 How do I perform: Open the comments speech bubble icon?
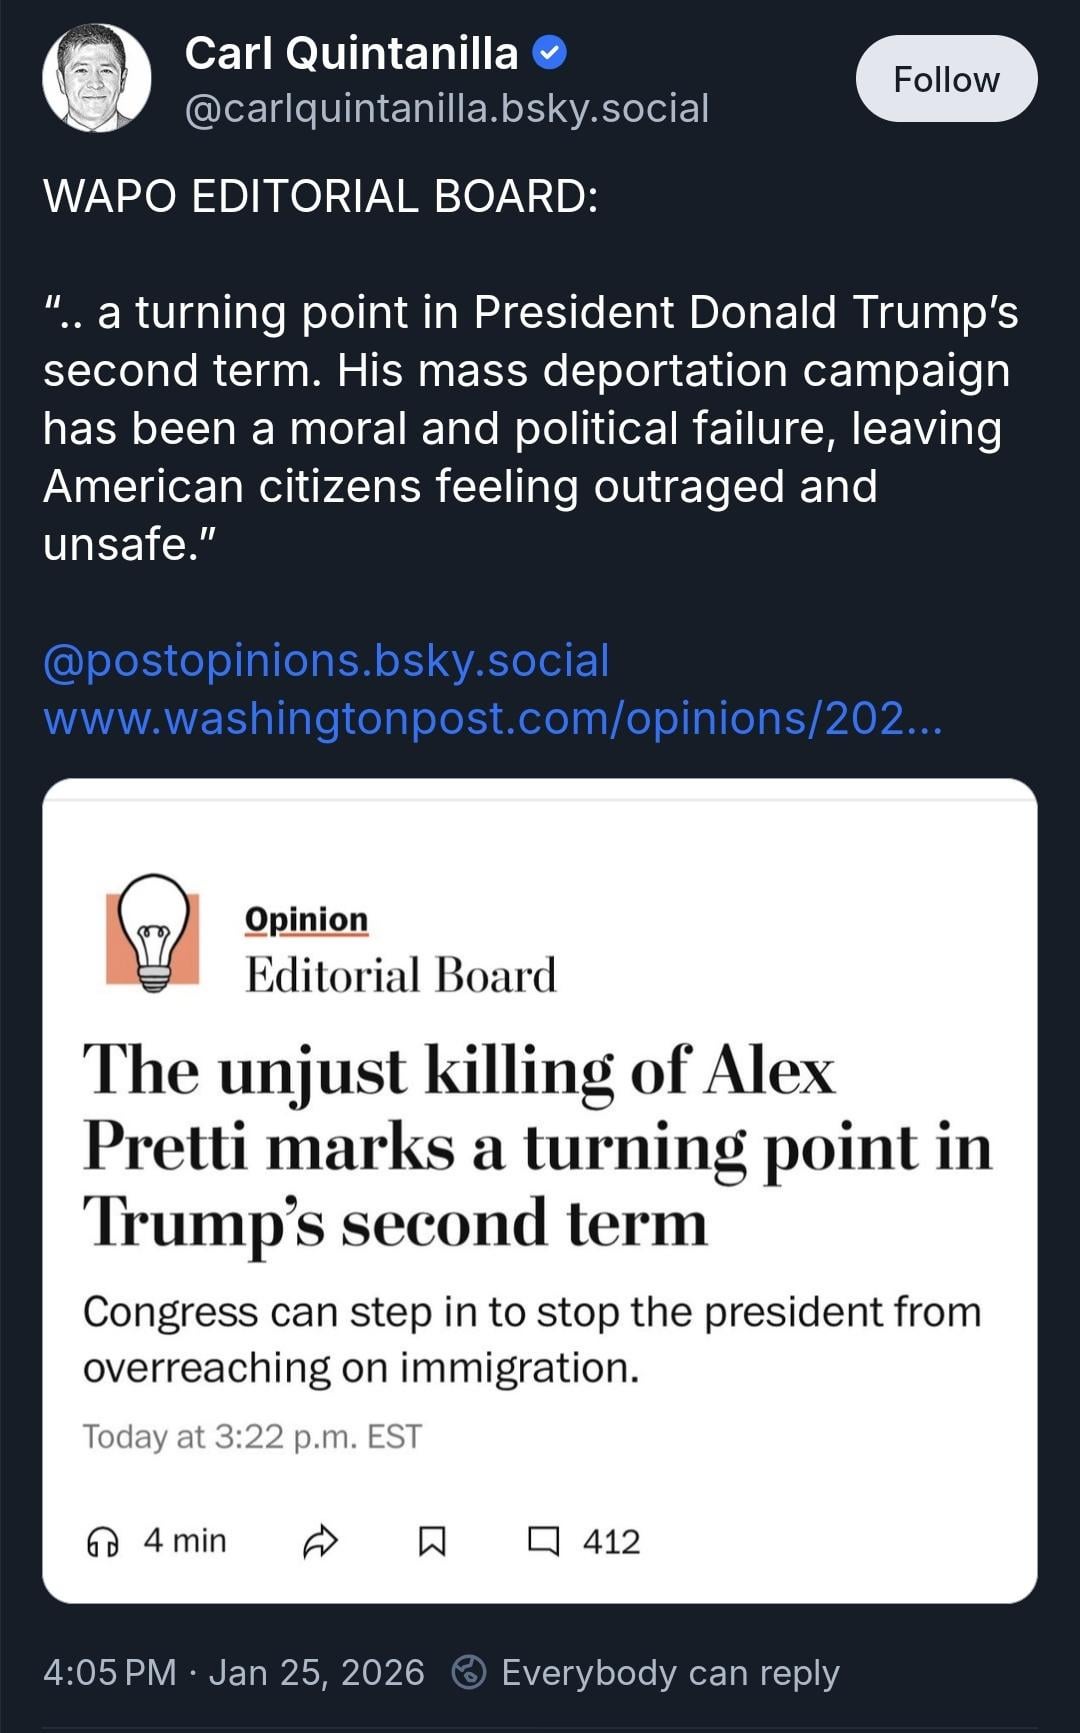click(x=543, y=1541)
